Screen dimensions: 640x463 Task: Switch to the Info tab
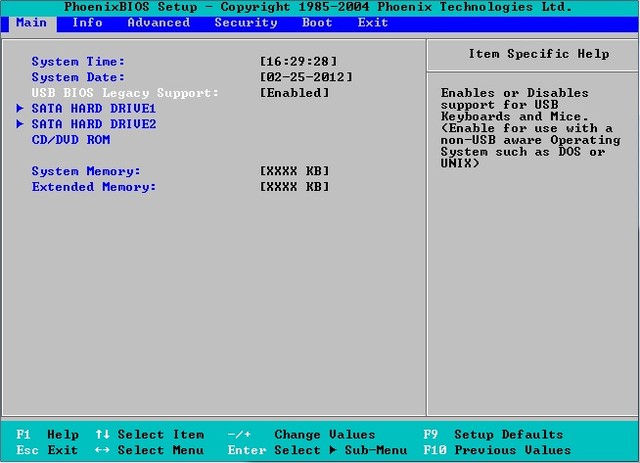coord(88,22)
